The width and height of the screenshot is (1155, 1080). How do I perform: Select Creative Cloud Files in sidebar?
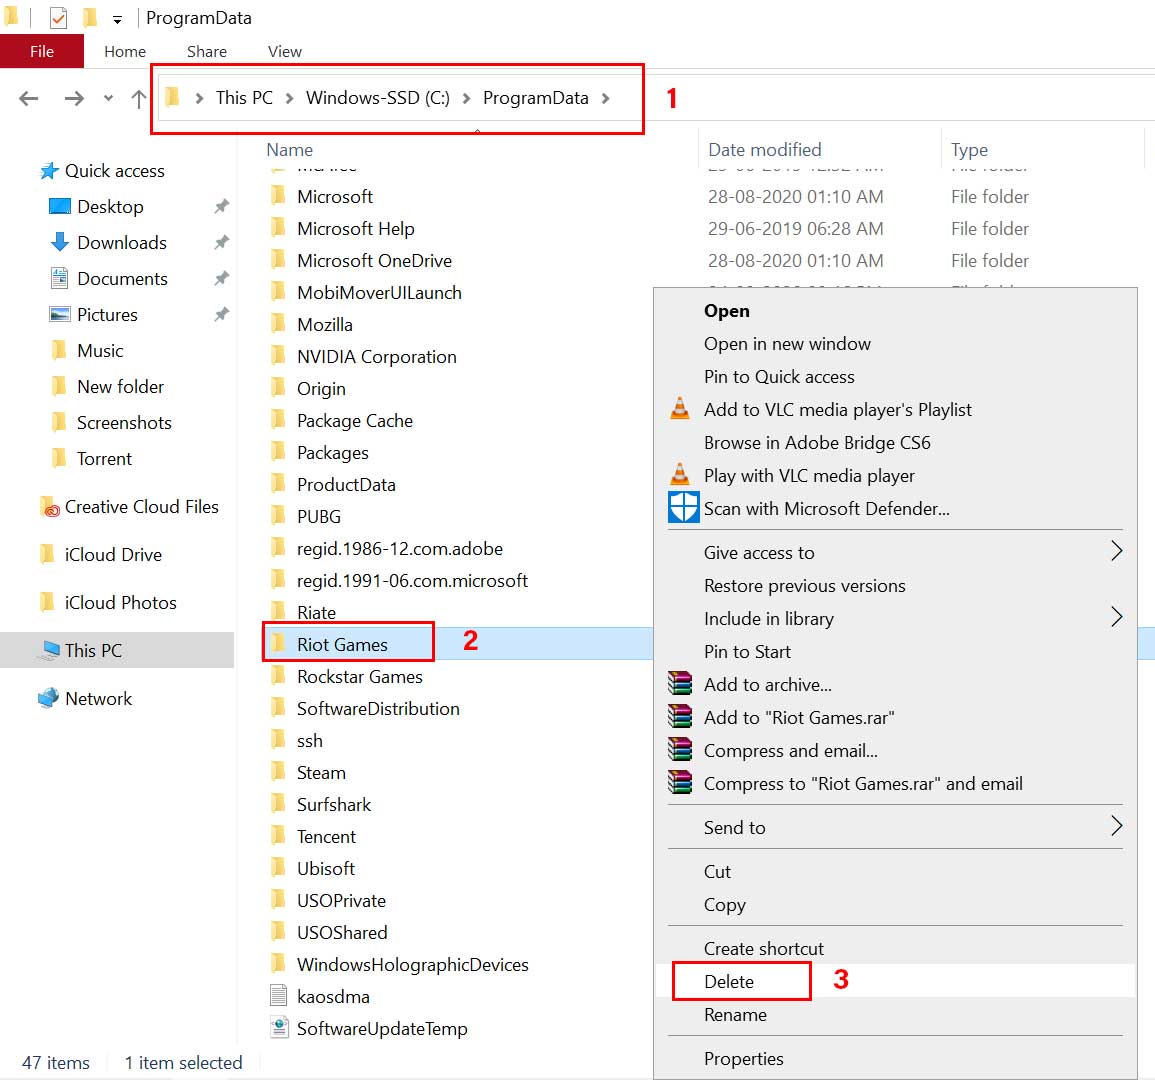(x=141, y=507)
